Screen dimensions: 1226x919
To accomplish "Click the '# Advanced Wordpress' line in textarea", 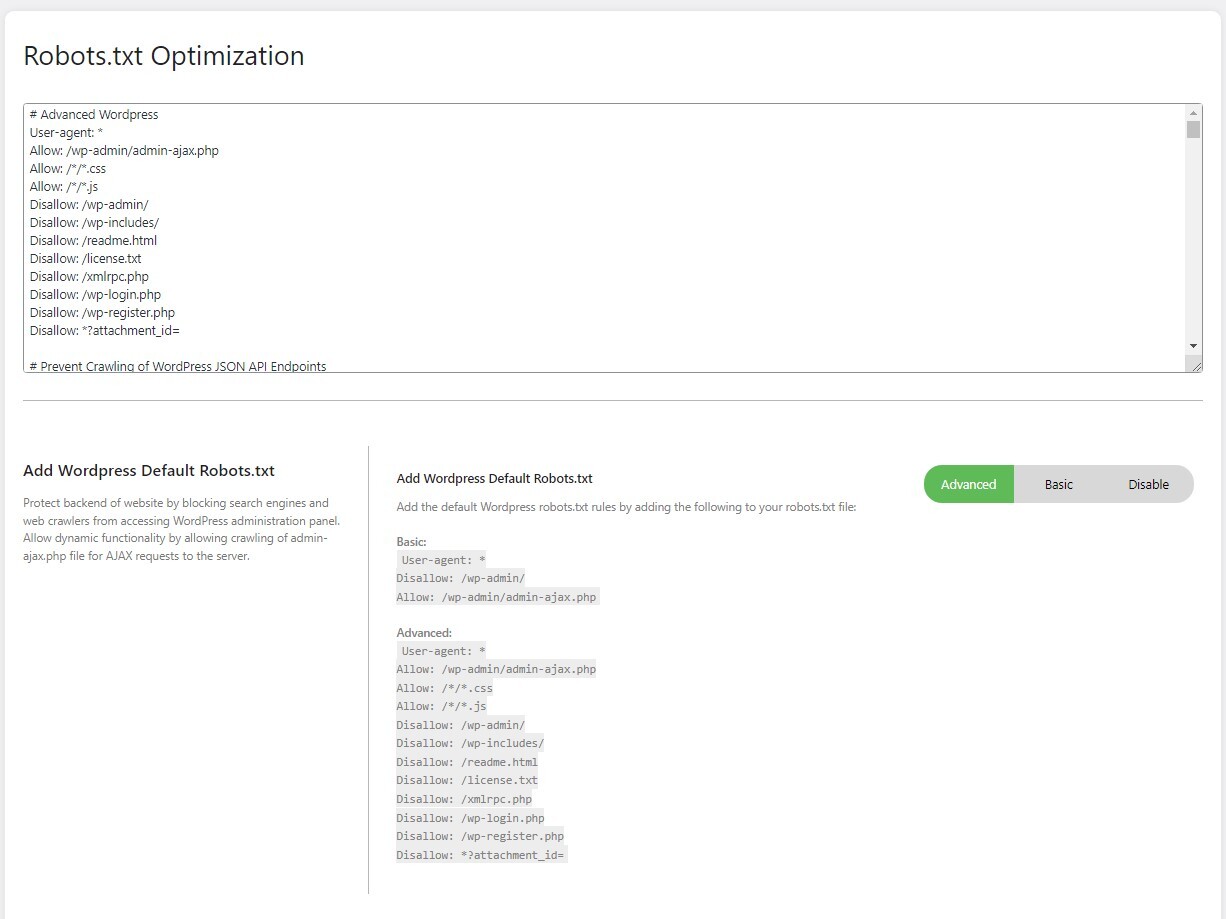I will pyautogui.click(x=94, y=115).
